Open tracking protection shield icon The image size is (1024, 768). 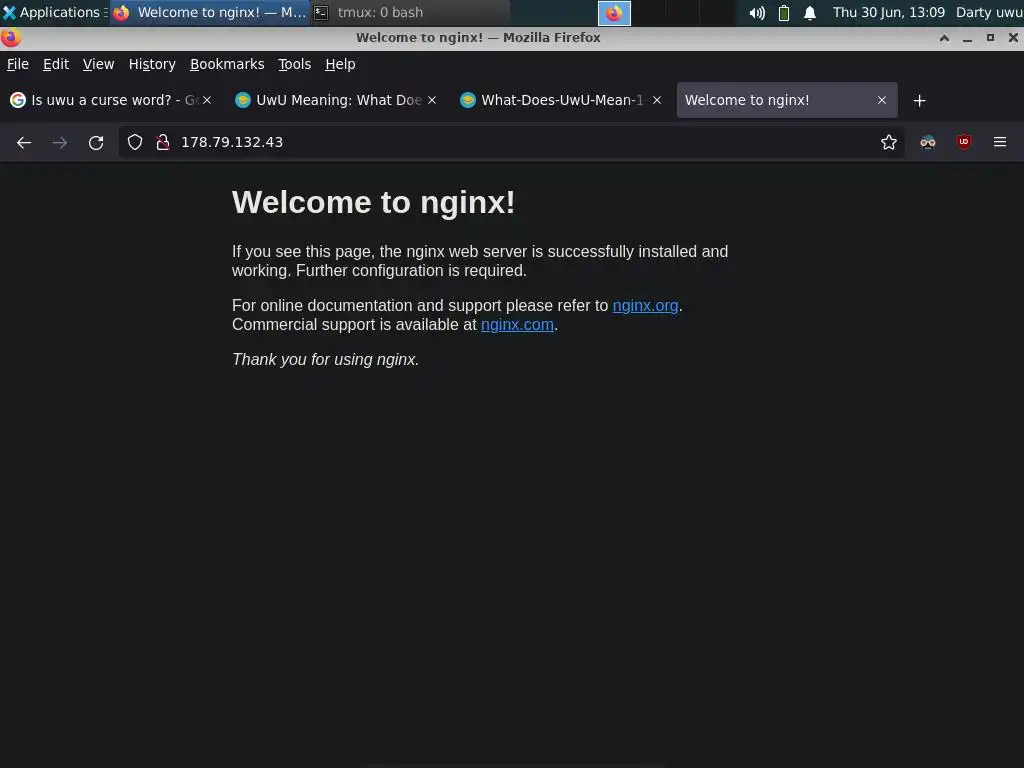(135, 142)
